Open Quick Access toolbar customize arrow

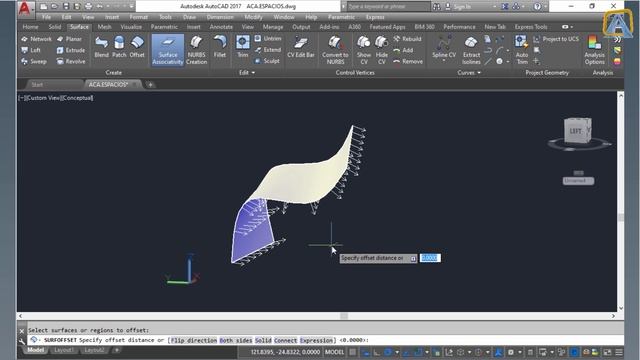(131, 7)
